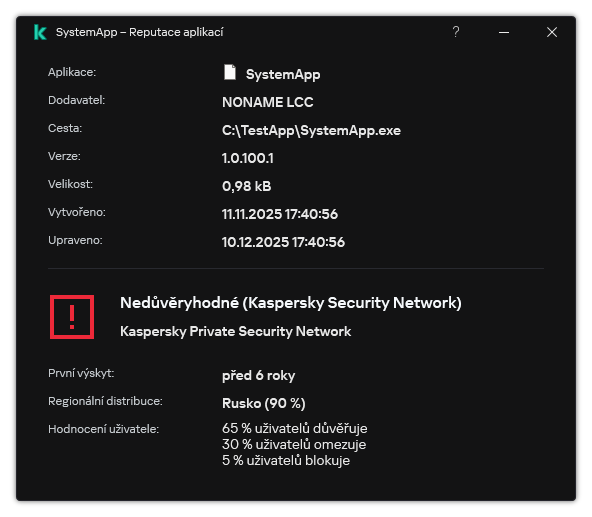The height and width of the screenshot is (517, 592).
Task: Click the Velikost: label
Action: [x=70, y=184]
